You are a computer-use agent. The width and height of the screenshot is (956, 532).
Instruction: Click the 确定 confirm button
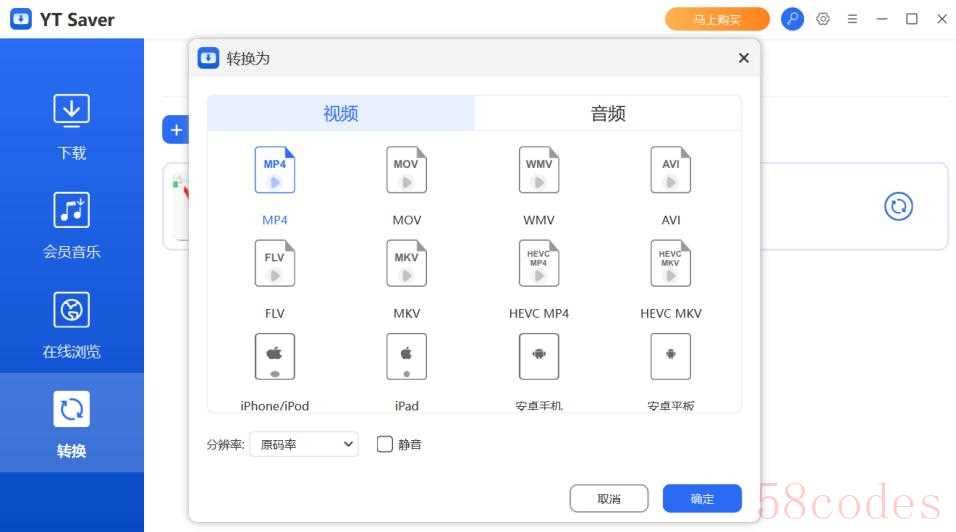(x=702, y=498)
